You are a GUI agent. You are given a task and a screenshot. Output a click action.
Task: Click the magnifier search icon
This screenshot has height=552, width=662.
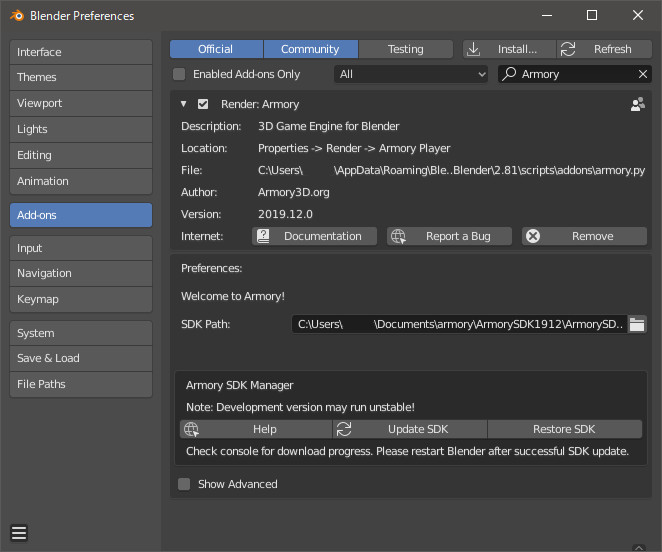(x=509, y=74)
